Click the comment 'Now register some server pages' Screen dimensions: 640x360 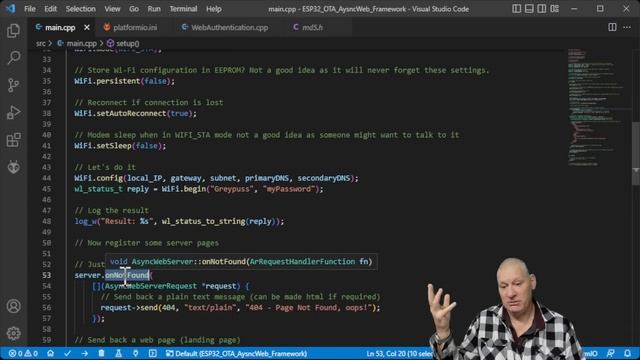coord(147,243)
